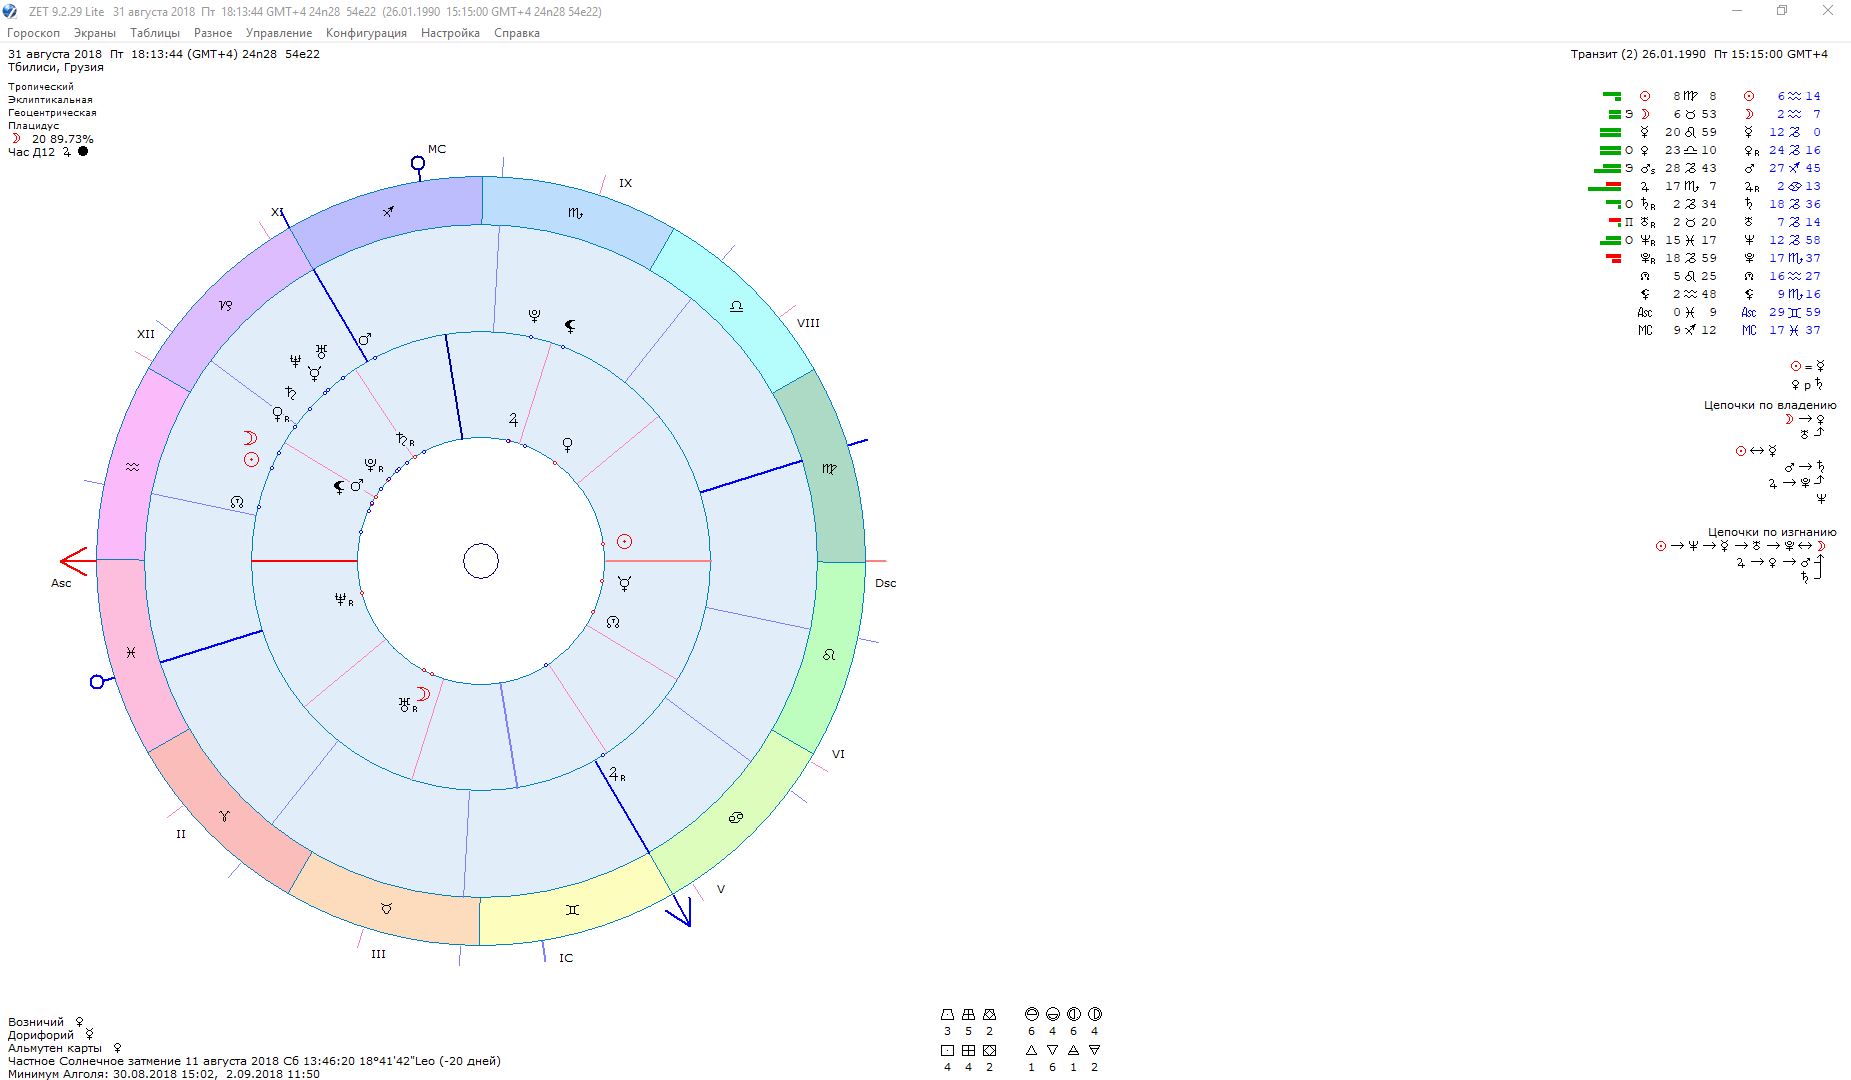Screen dimensions: 1851x1080
Task: Click the 'Тропический' zodiac setting text
Action: click(x=41, y=87)
